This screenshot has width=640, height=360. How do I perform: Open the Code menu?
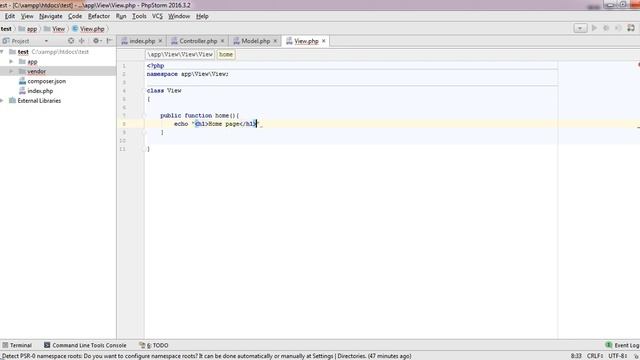coord(75,16)
